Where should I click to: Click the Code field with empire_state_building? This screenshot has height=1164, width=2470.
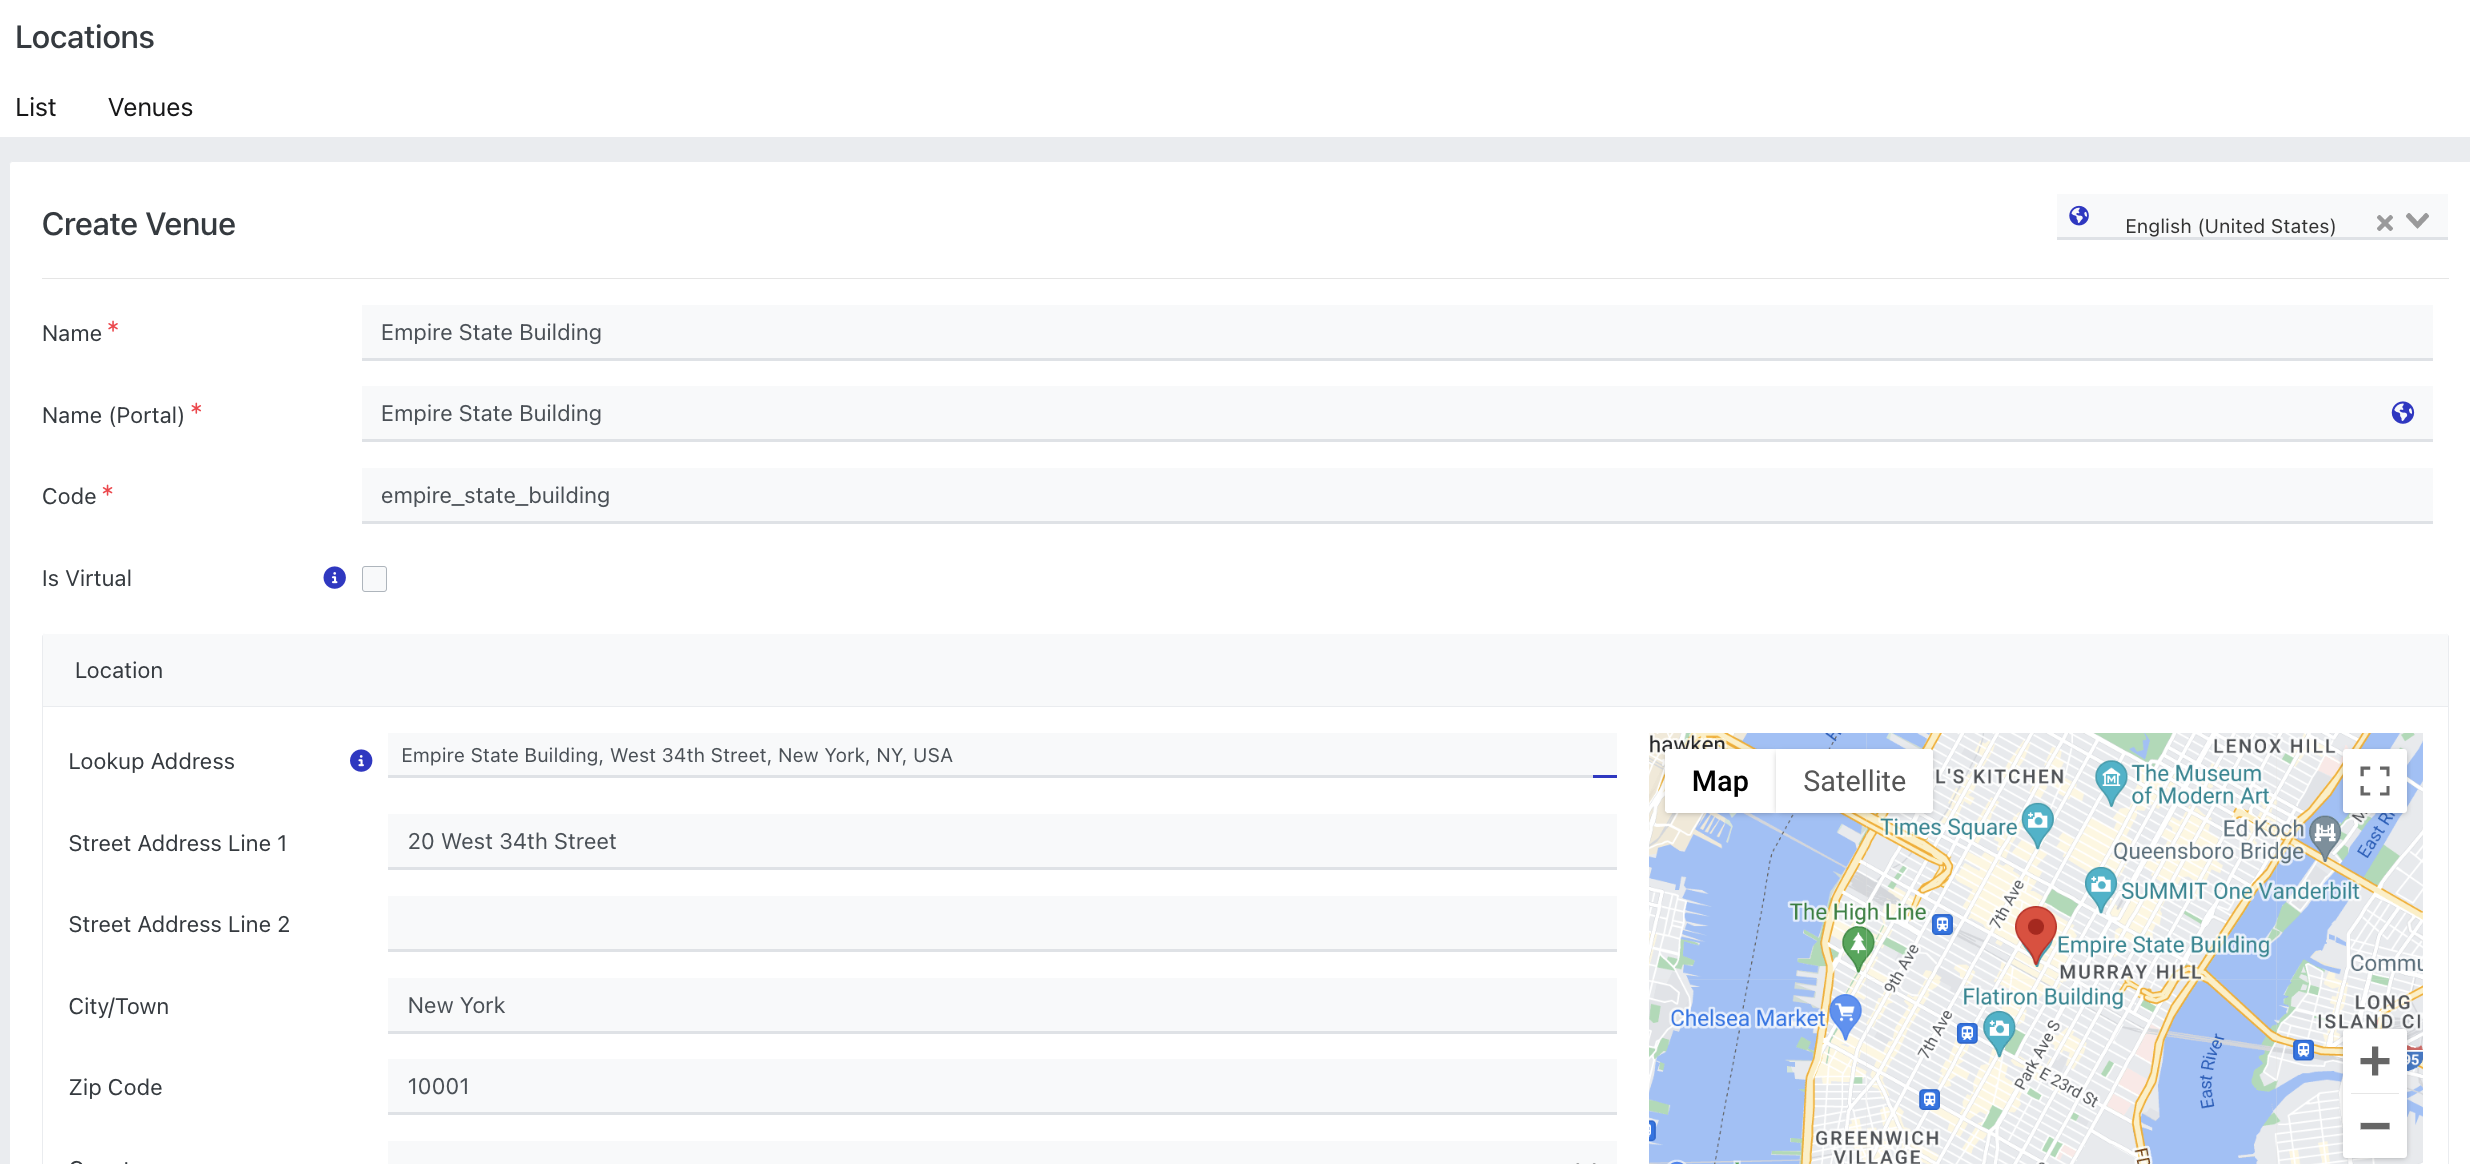1397,496
